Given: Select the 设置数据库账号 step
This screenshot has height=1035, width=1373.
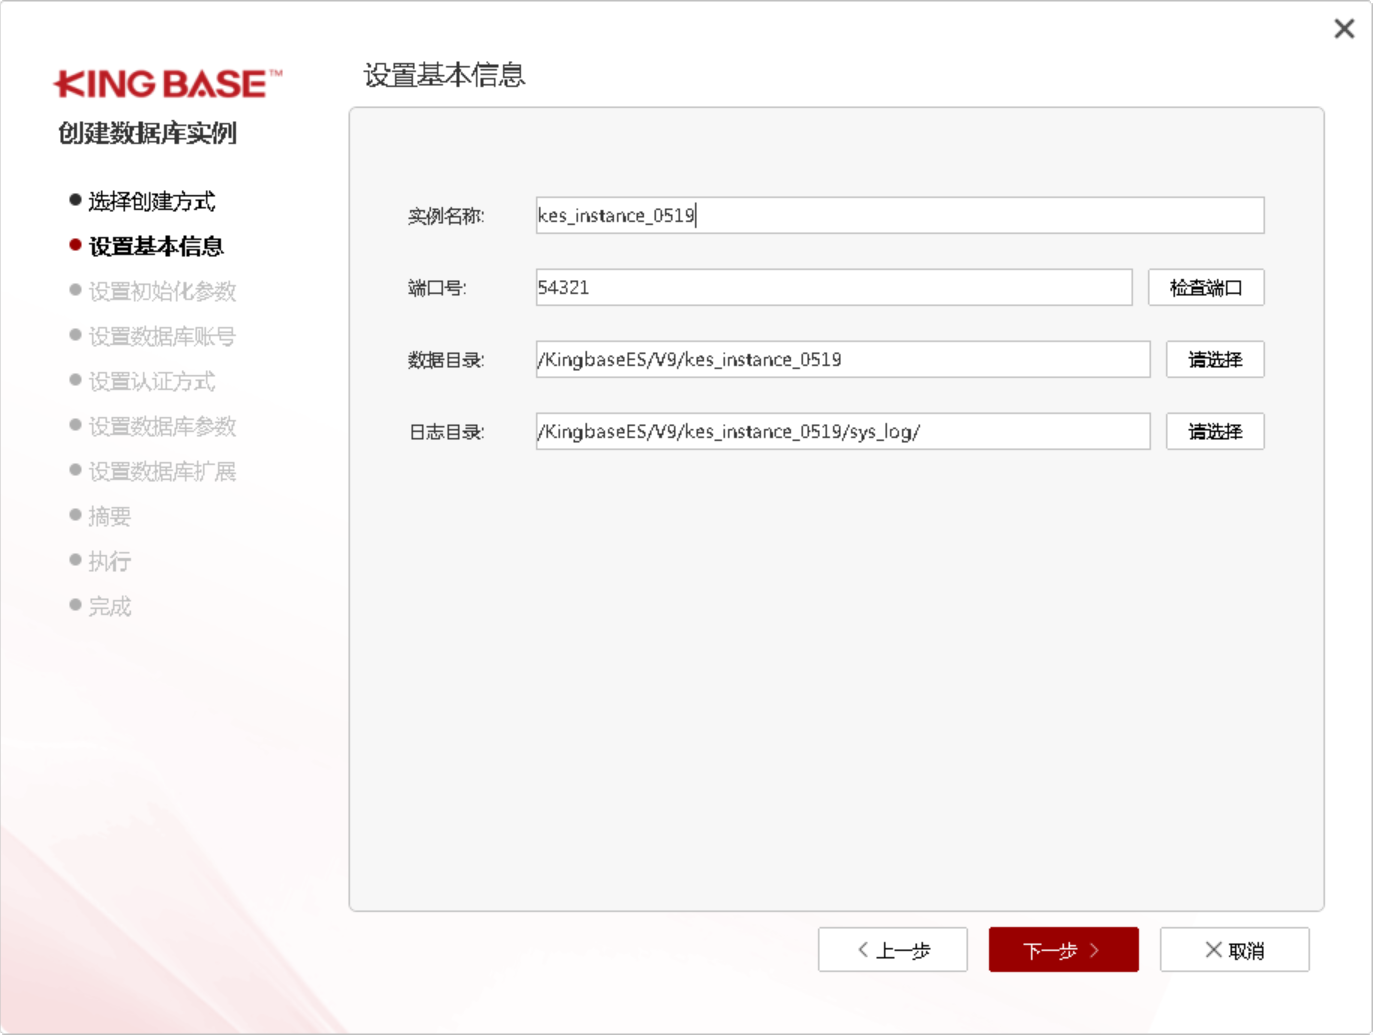Looking at the screenshot, I should [152, 336].
